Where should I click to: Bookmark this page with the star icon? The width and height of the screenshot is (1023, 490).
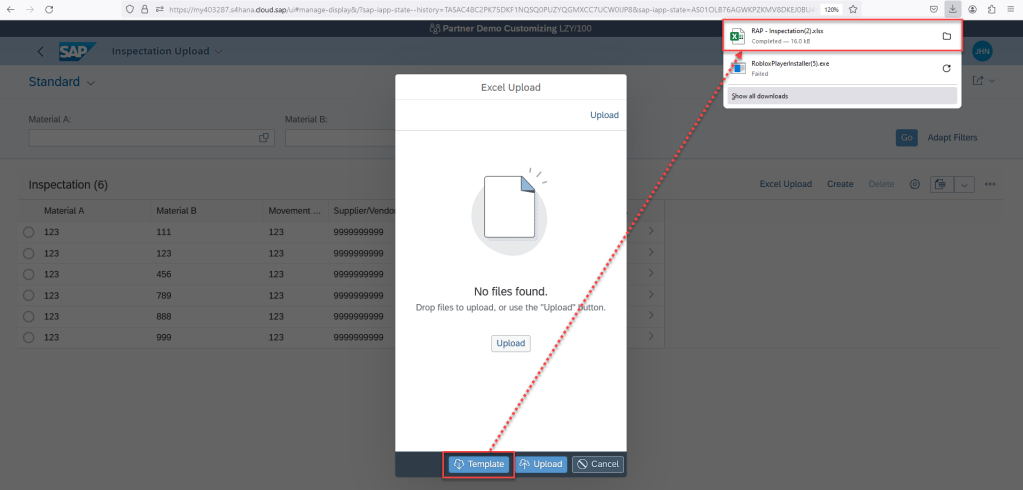point(853,9)
